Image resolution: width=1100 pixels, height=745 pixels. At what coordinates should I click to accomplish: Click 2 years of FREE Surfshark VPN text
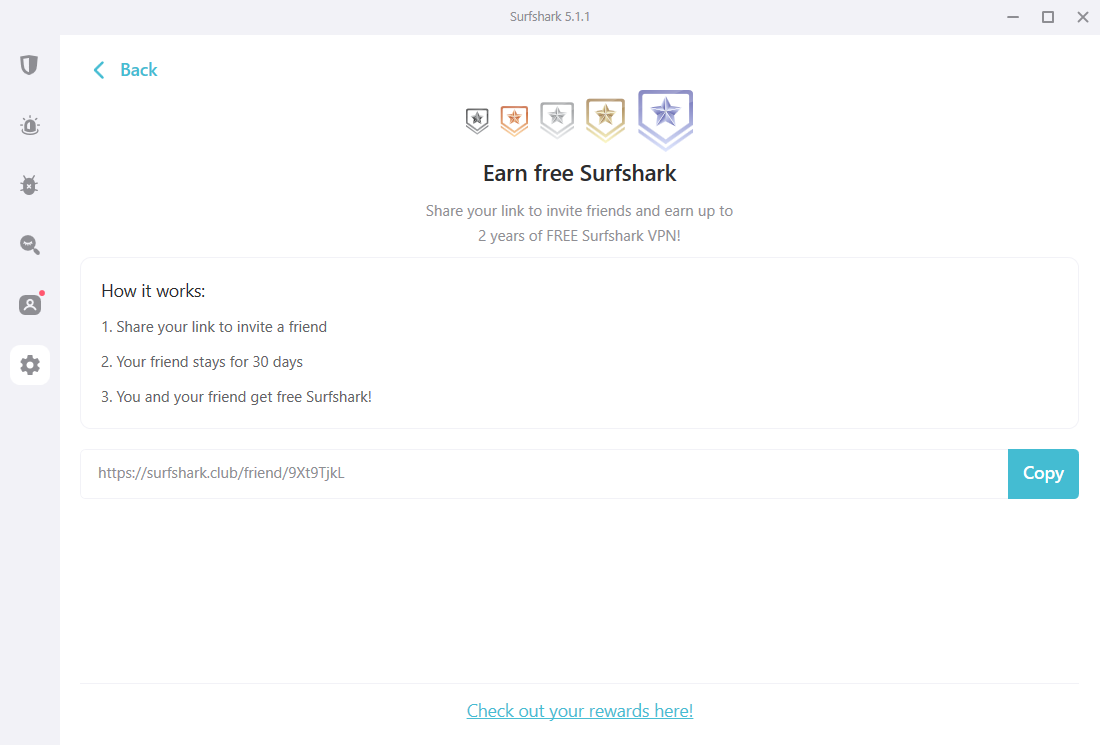pyautogui.click(x=579, y=236)
